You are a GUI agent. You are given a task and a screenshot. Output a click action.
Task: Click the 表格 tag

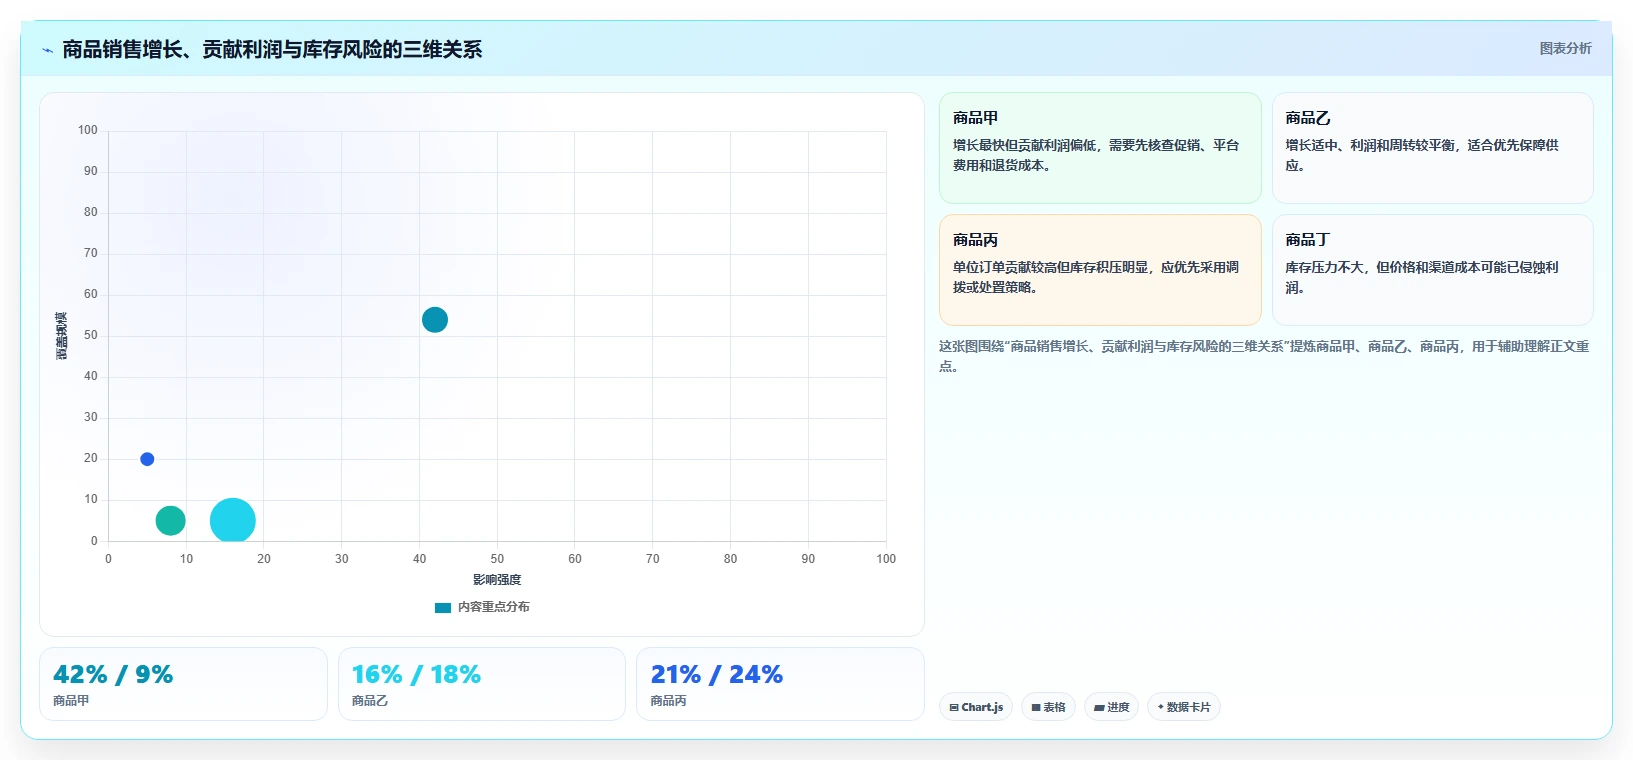1048,707
